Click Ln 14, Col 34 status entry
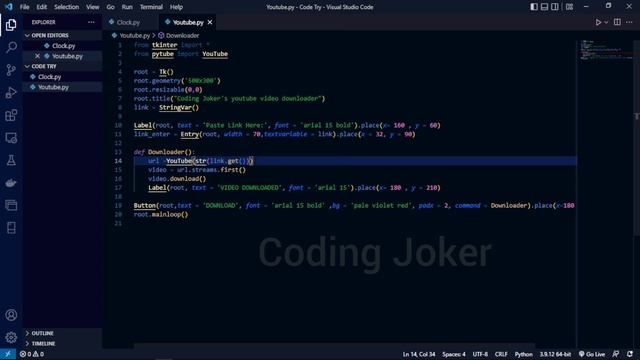Viewport: 640px width, 360px height. (x=419, y=354)
